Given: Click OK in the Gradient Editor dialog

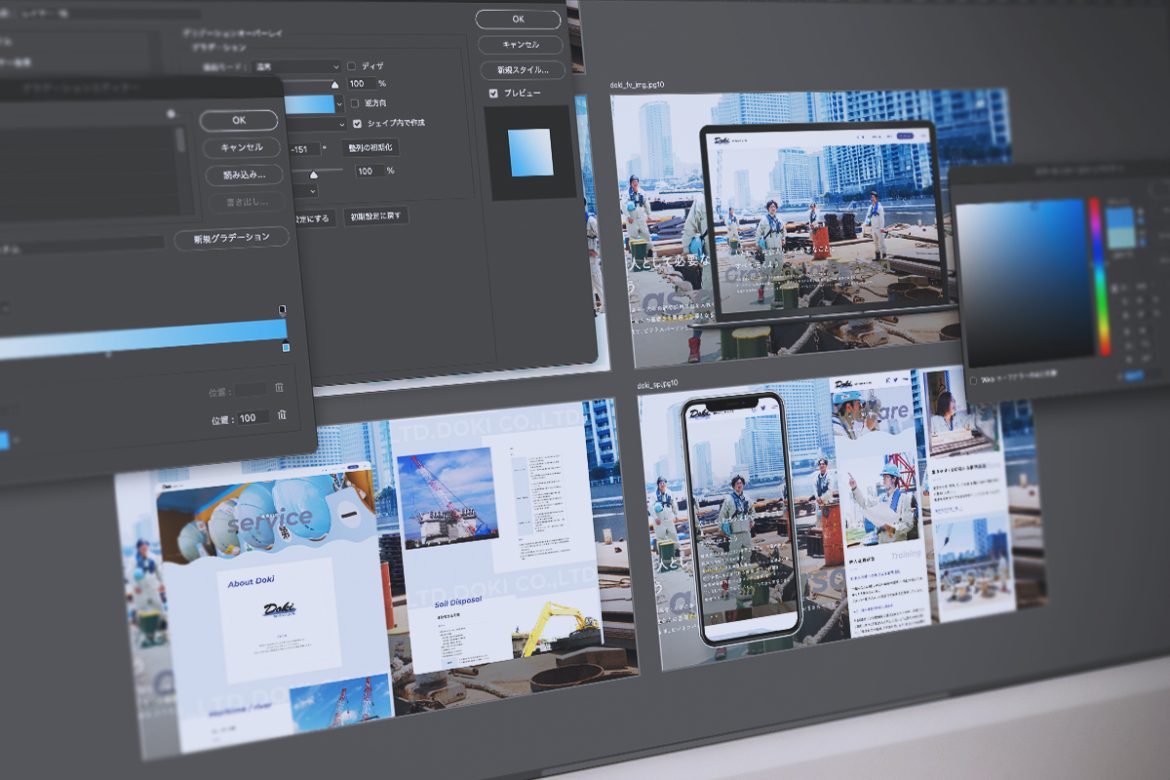Looking at the screenshot, I should (x=239, y=120).
